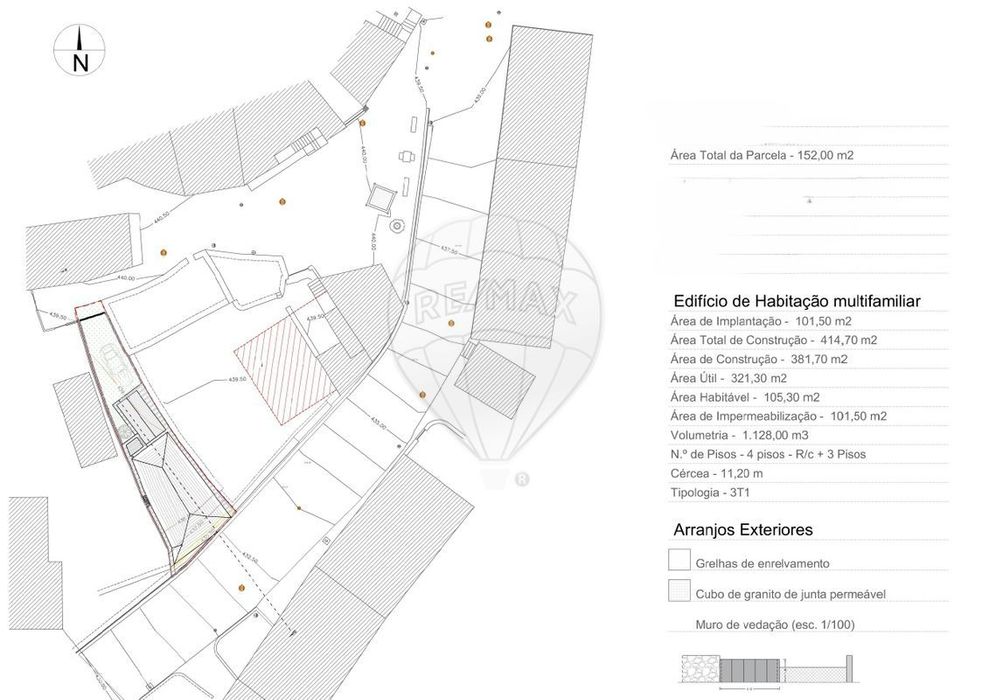
Task: Click the registered trademark symbol under balloon
Action: (522, 480)
